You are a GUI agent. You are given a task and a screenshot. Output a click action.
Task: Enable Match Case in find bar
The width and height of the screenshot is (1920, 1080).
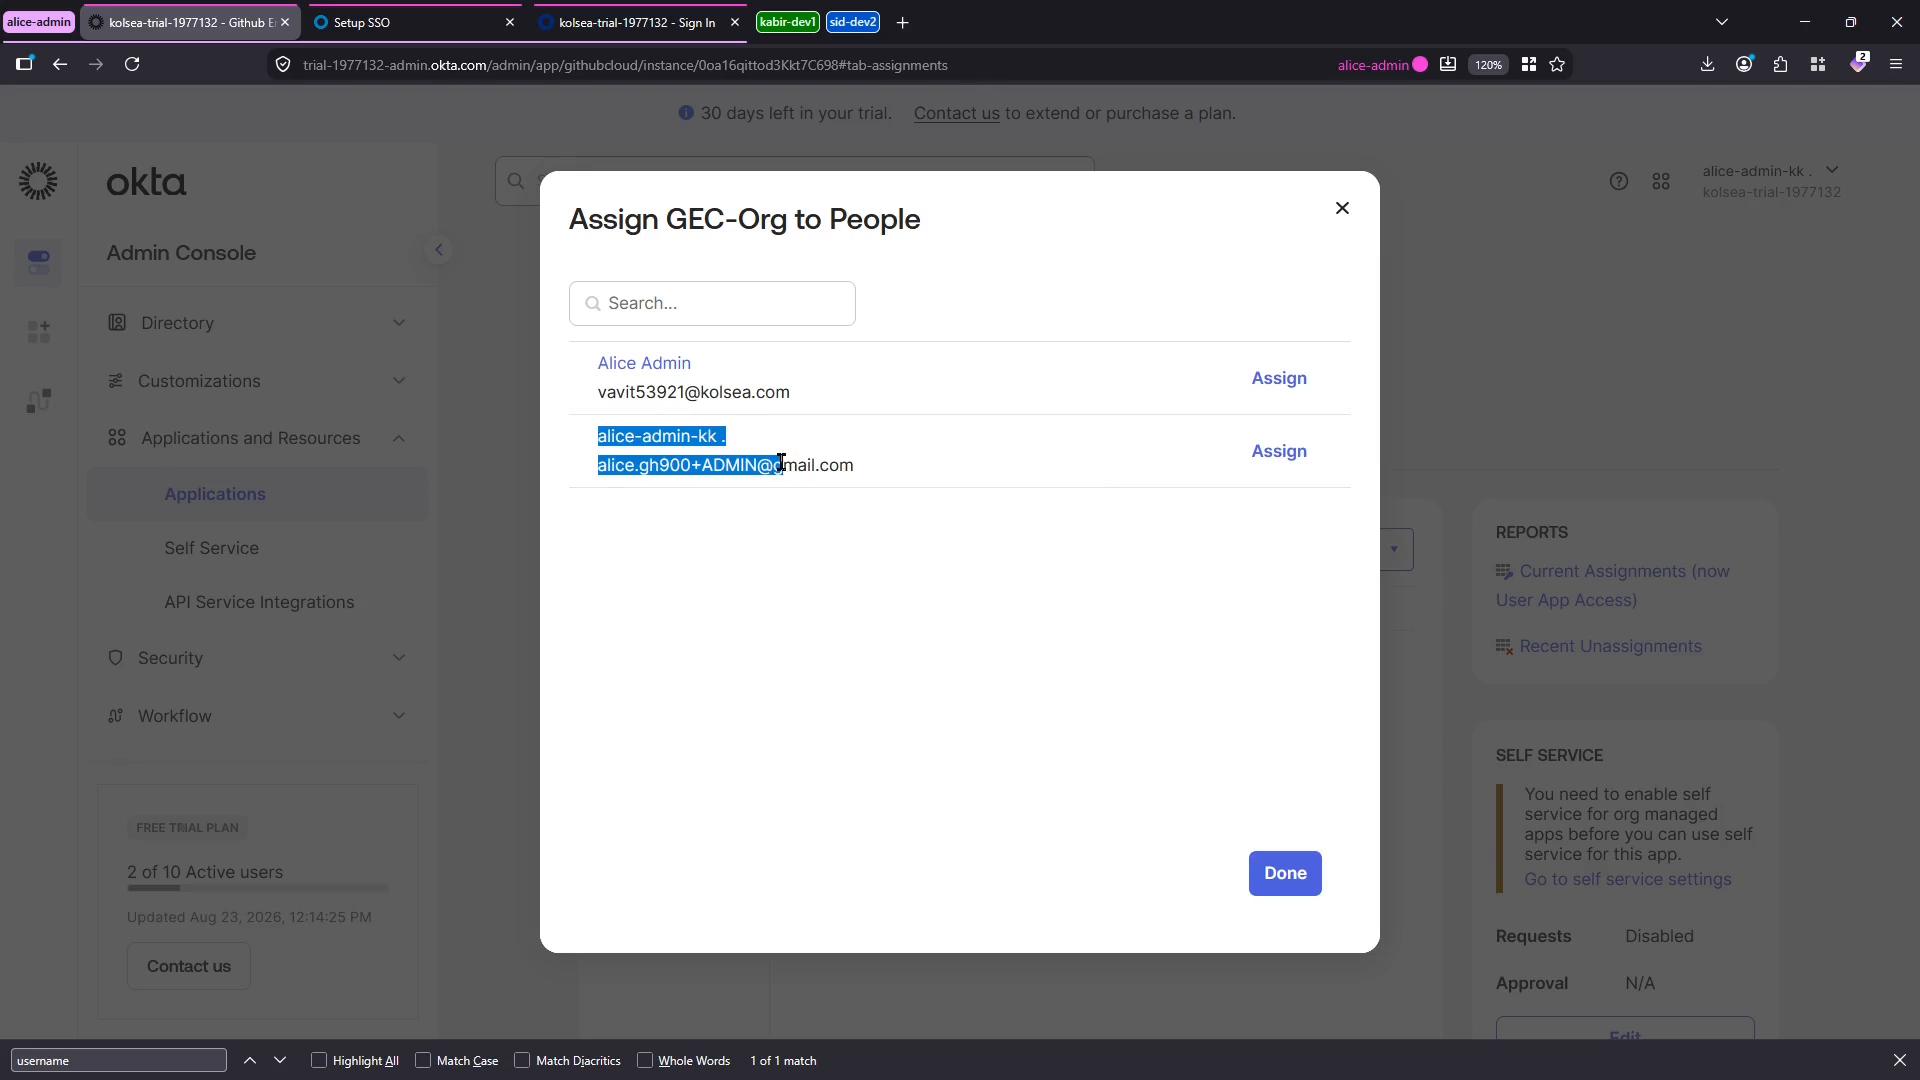pos(423,1060)
